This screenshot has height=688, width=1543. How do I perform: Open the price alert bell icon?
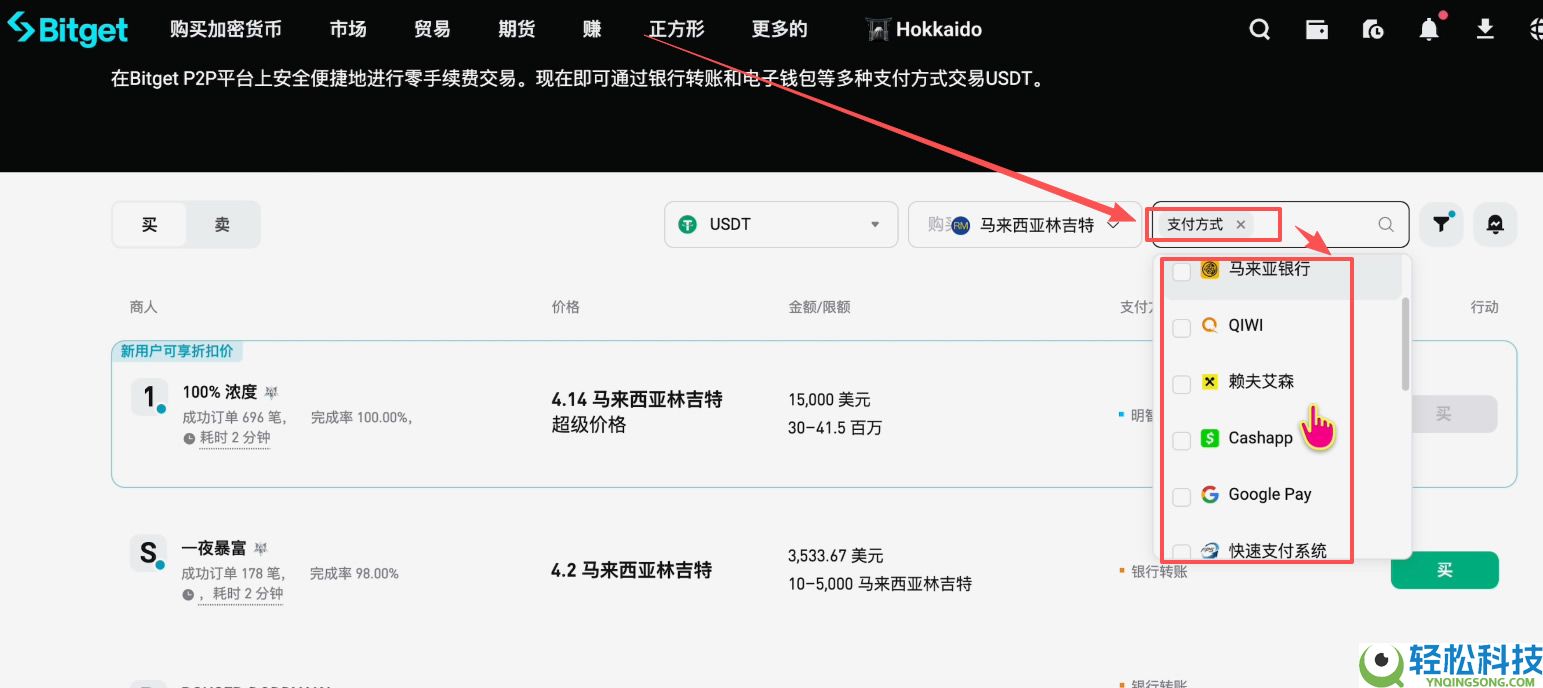1495,224
